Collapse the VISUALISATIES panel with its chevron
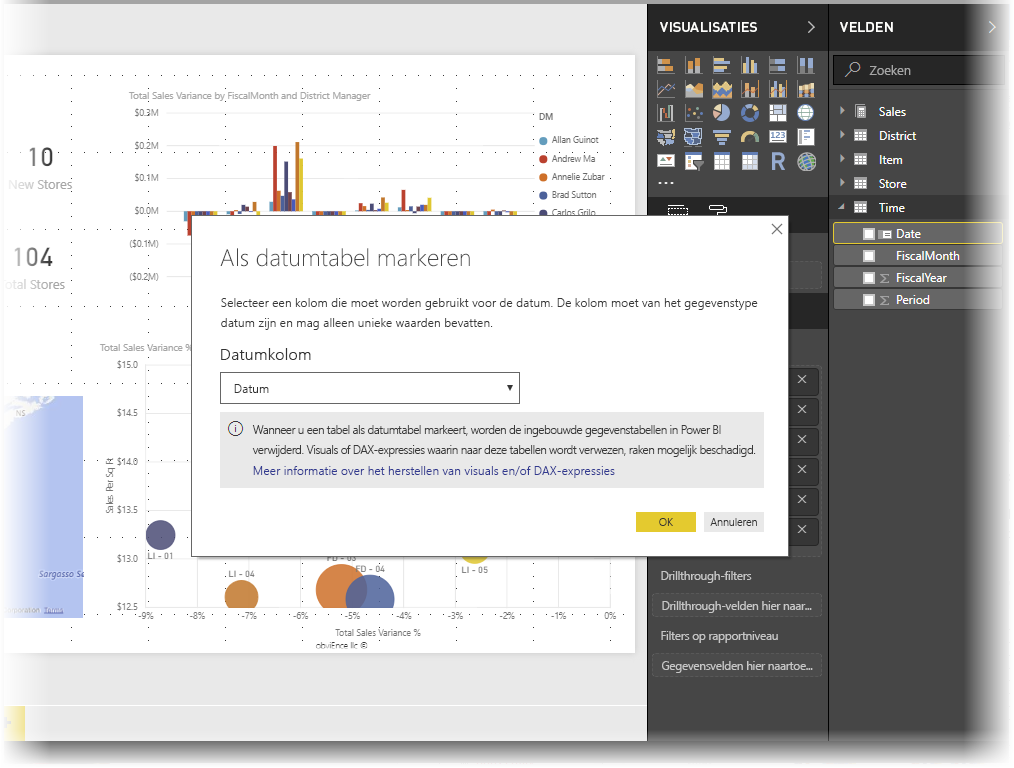 (810, 27)
